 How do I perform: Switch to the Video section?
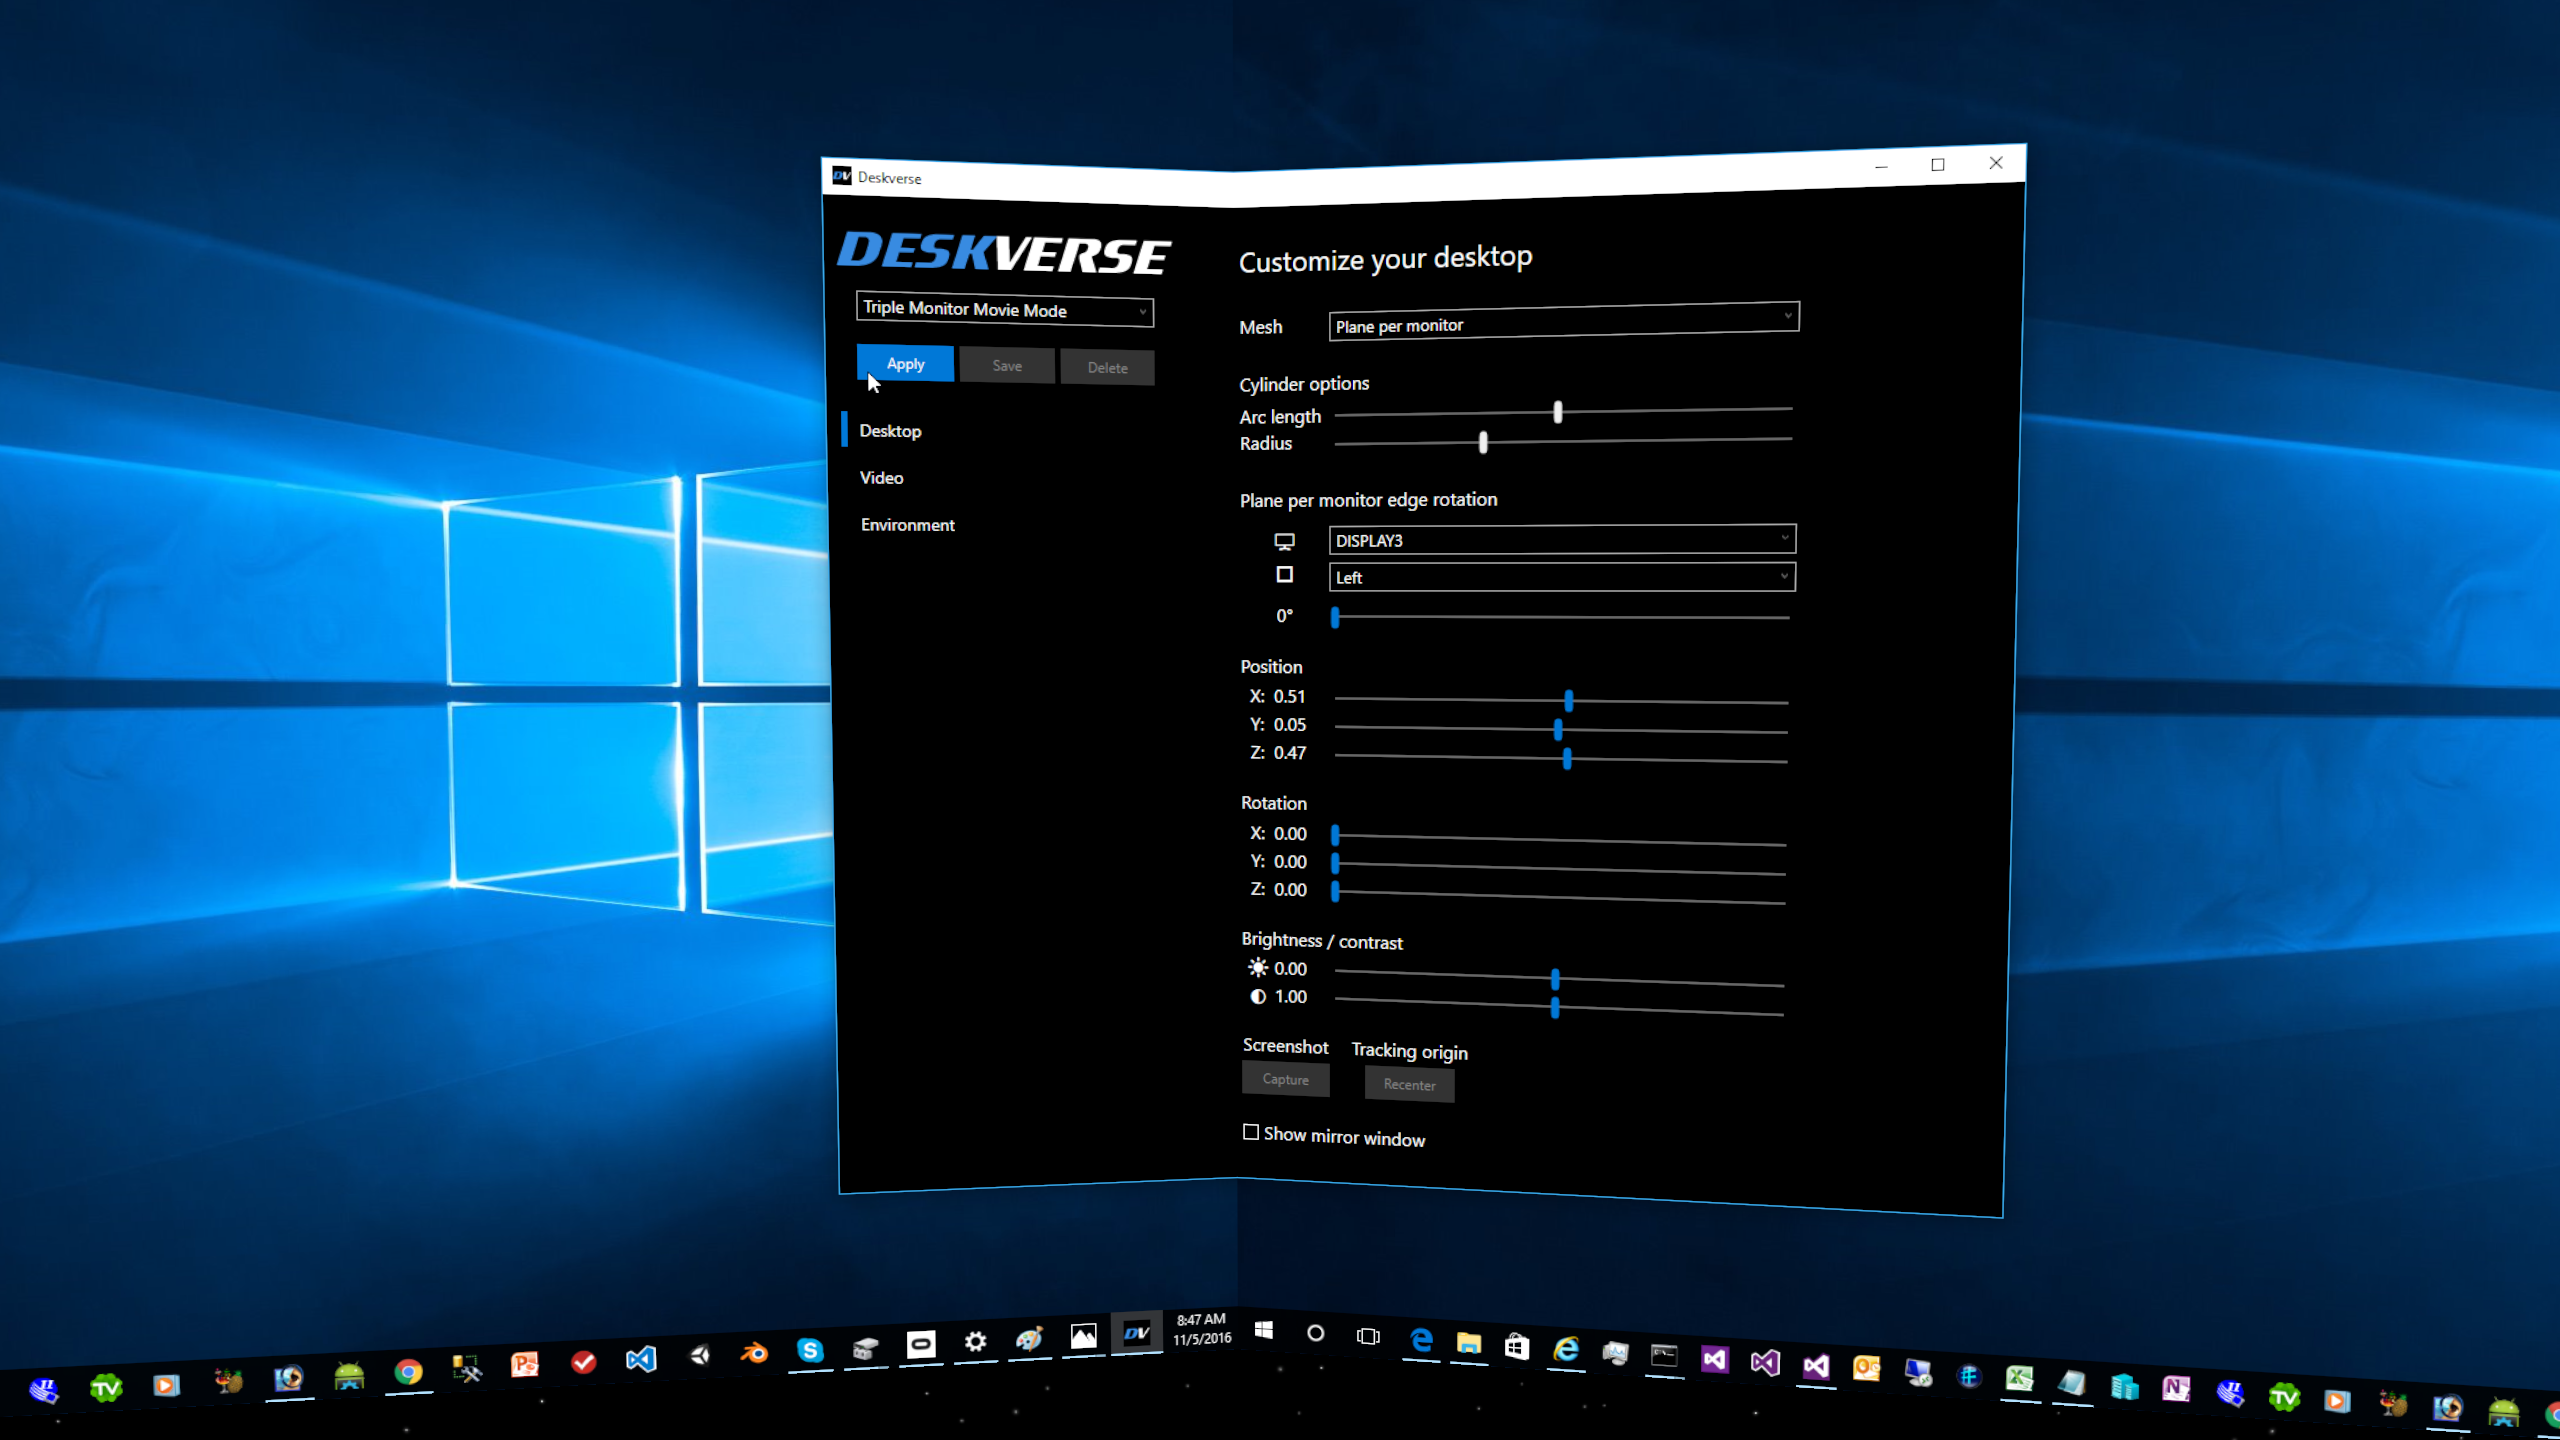click(x=881, y=478)
